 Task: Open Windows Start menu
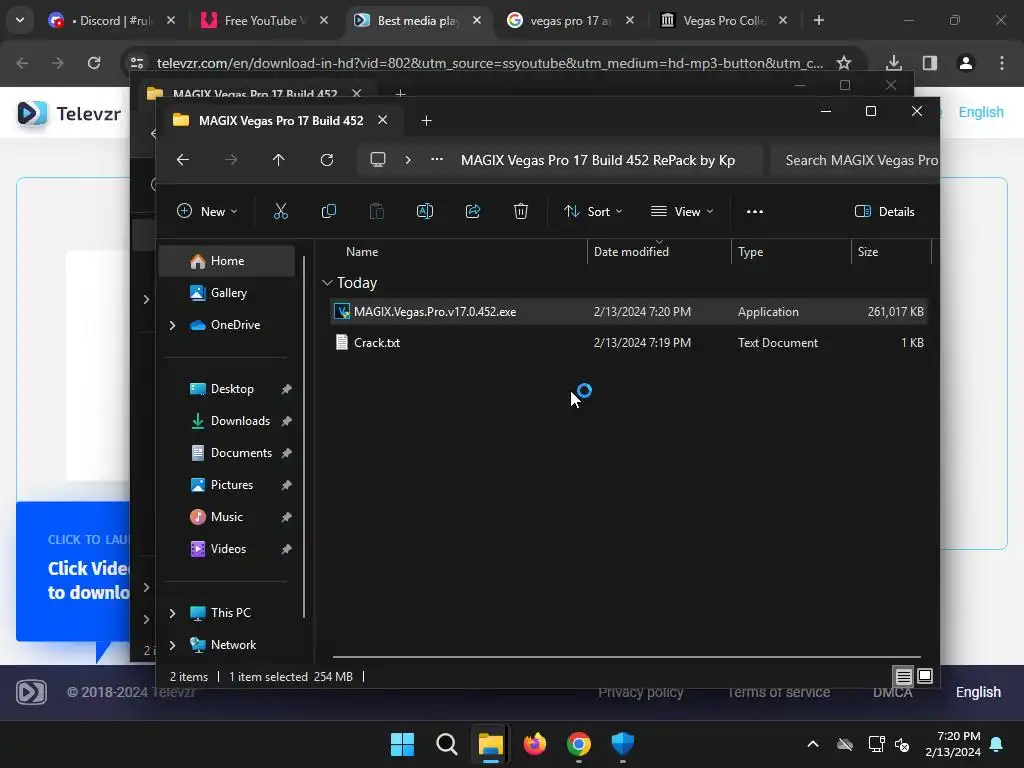coord(402,744)
